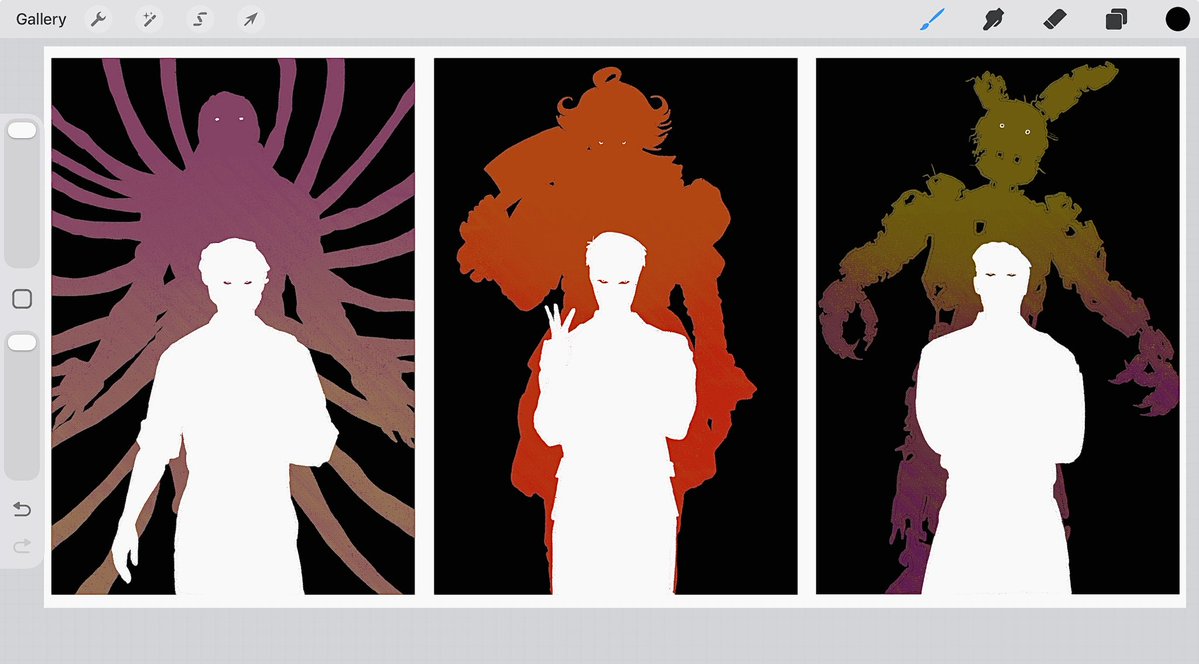Open the Actions wrench menu
1199x664 pixels.
click(99, 19)
